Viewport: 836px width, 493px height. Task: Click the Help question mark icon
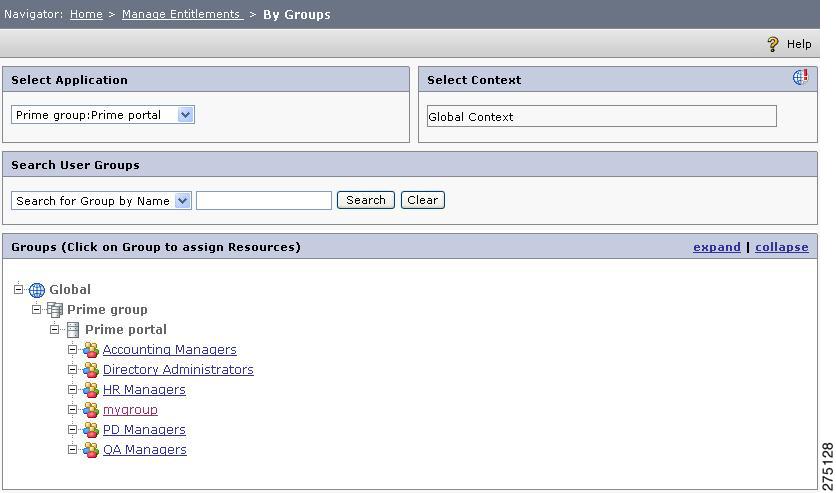773,44
